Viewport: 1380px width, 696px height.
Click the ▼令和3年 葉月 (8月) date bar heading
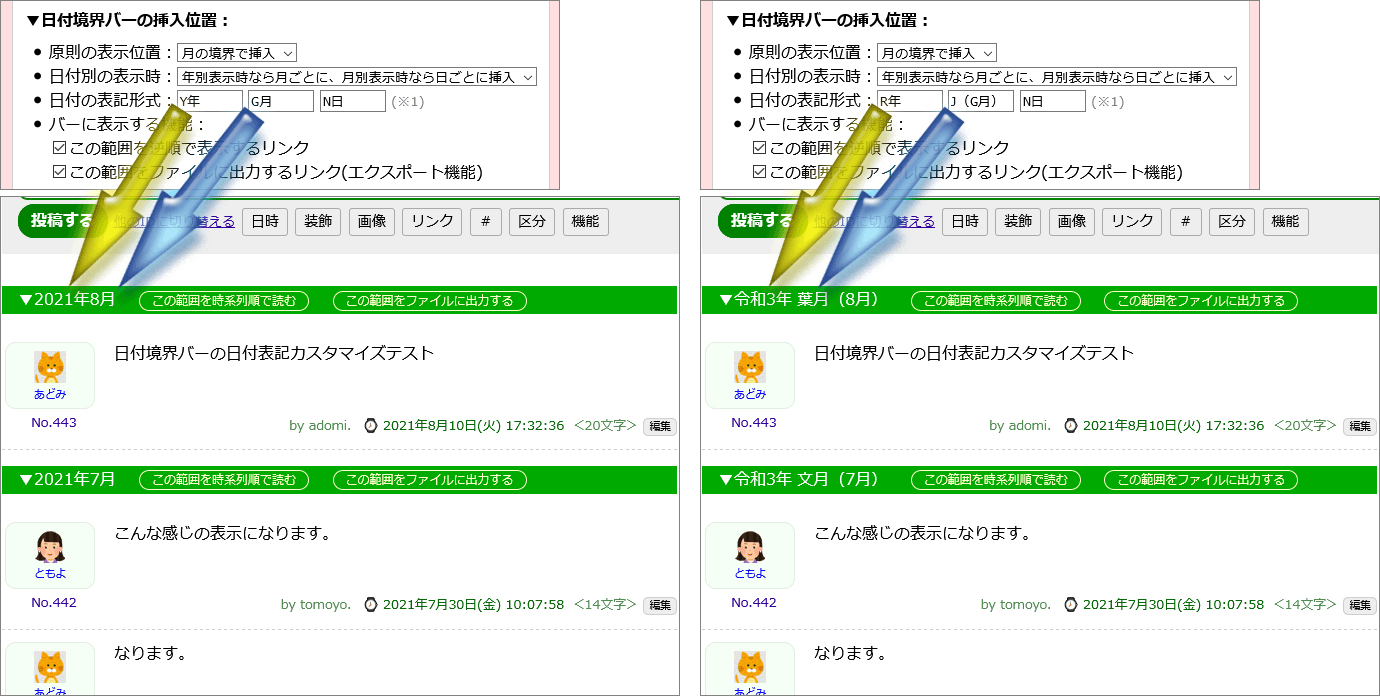pos(798,300)
